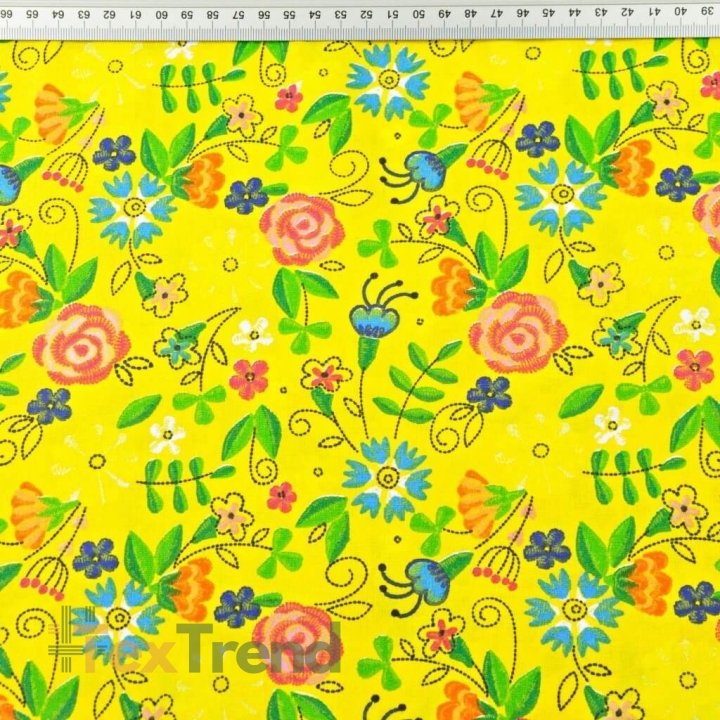The width and height of the screenshot is (720, 720).
Task: Click the blue star flower below ruler mark 51
Action: tap(388, 80)
